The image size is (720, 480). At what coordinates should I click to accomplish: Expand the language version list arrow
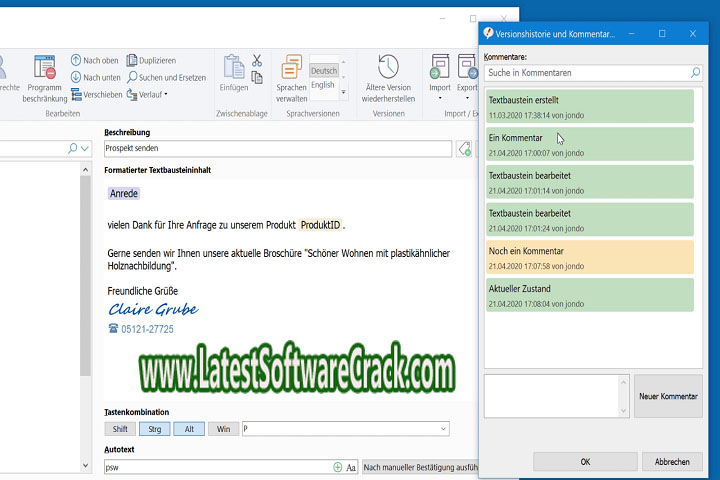[343, 92]
